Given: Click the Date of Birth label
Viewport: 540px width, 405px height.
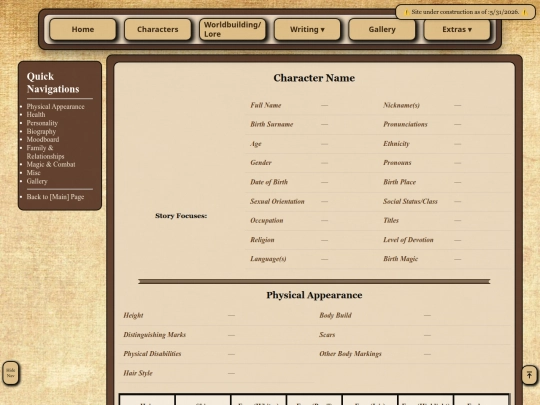Looking at the screenshot, I should pyautogui.click(x=269, y=182).
